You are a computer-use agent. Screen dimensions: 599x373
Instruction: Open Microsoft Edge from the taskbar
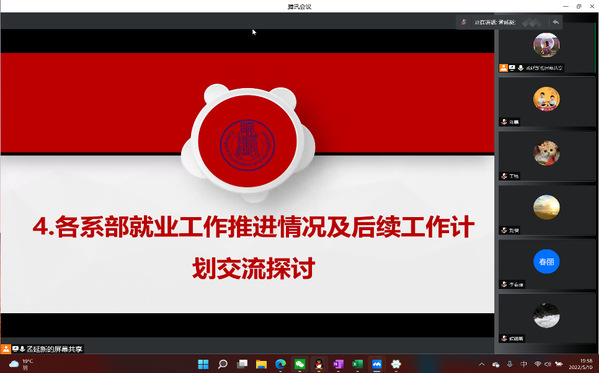(x=280, y=364)
